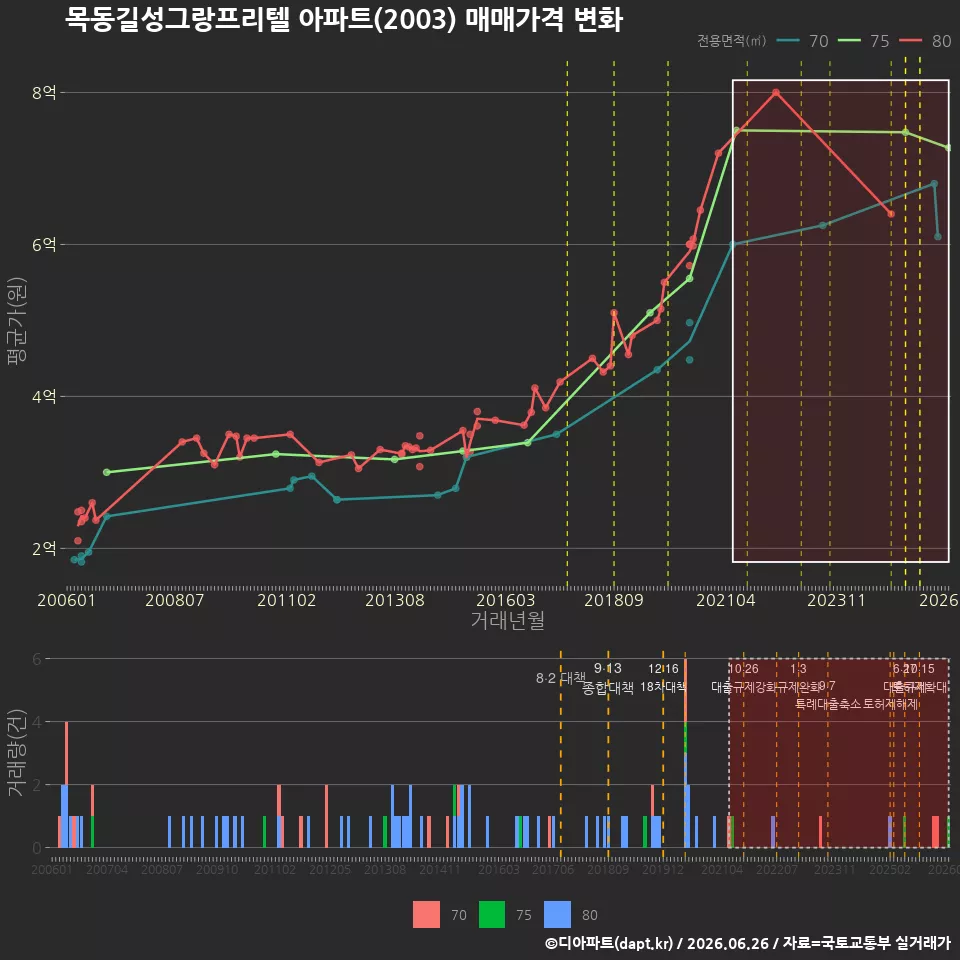Screen dimensions: 960x960
Task: Click the 4 label on the volume axis
Action: coord(37,722)
